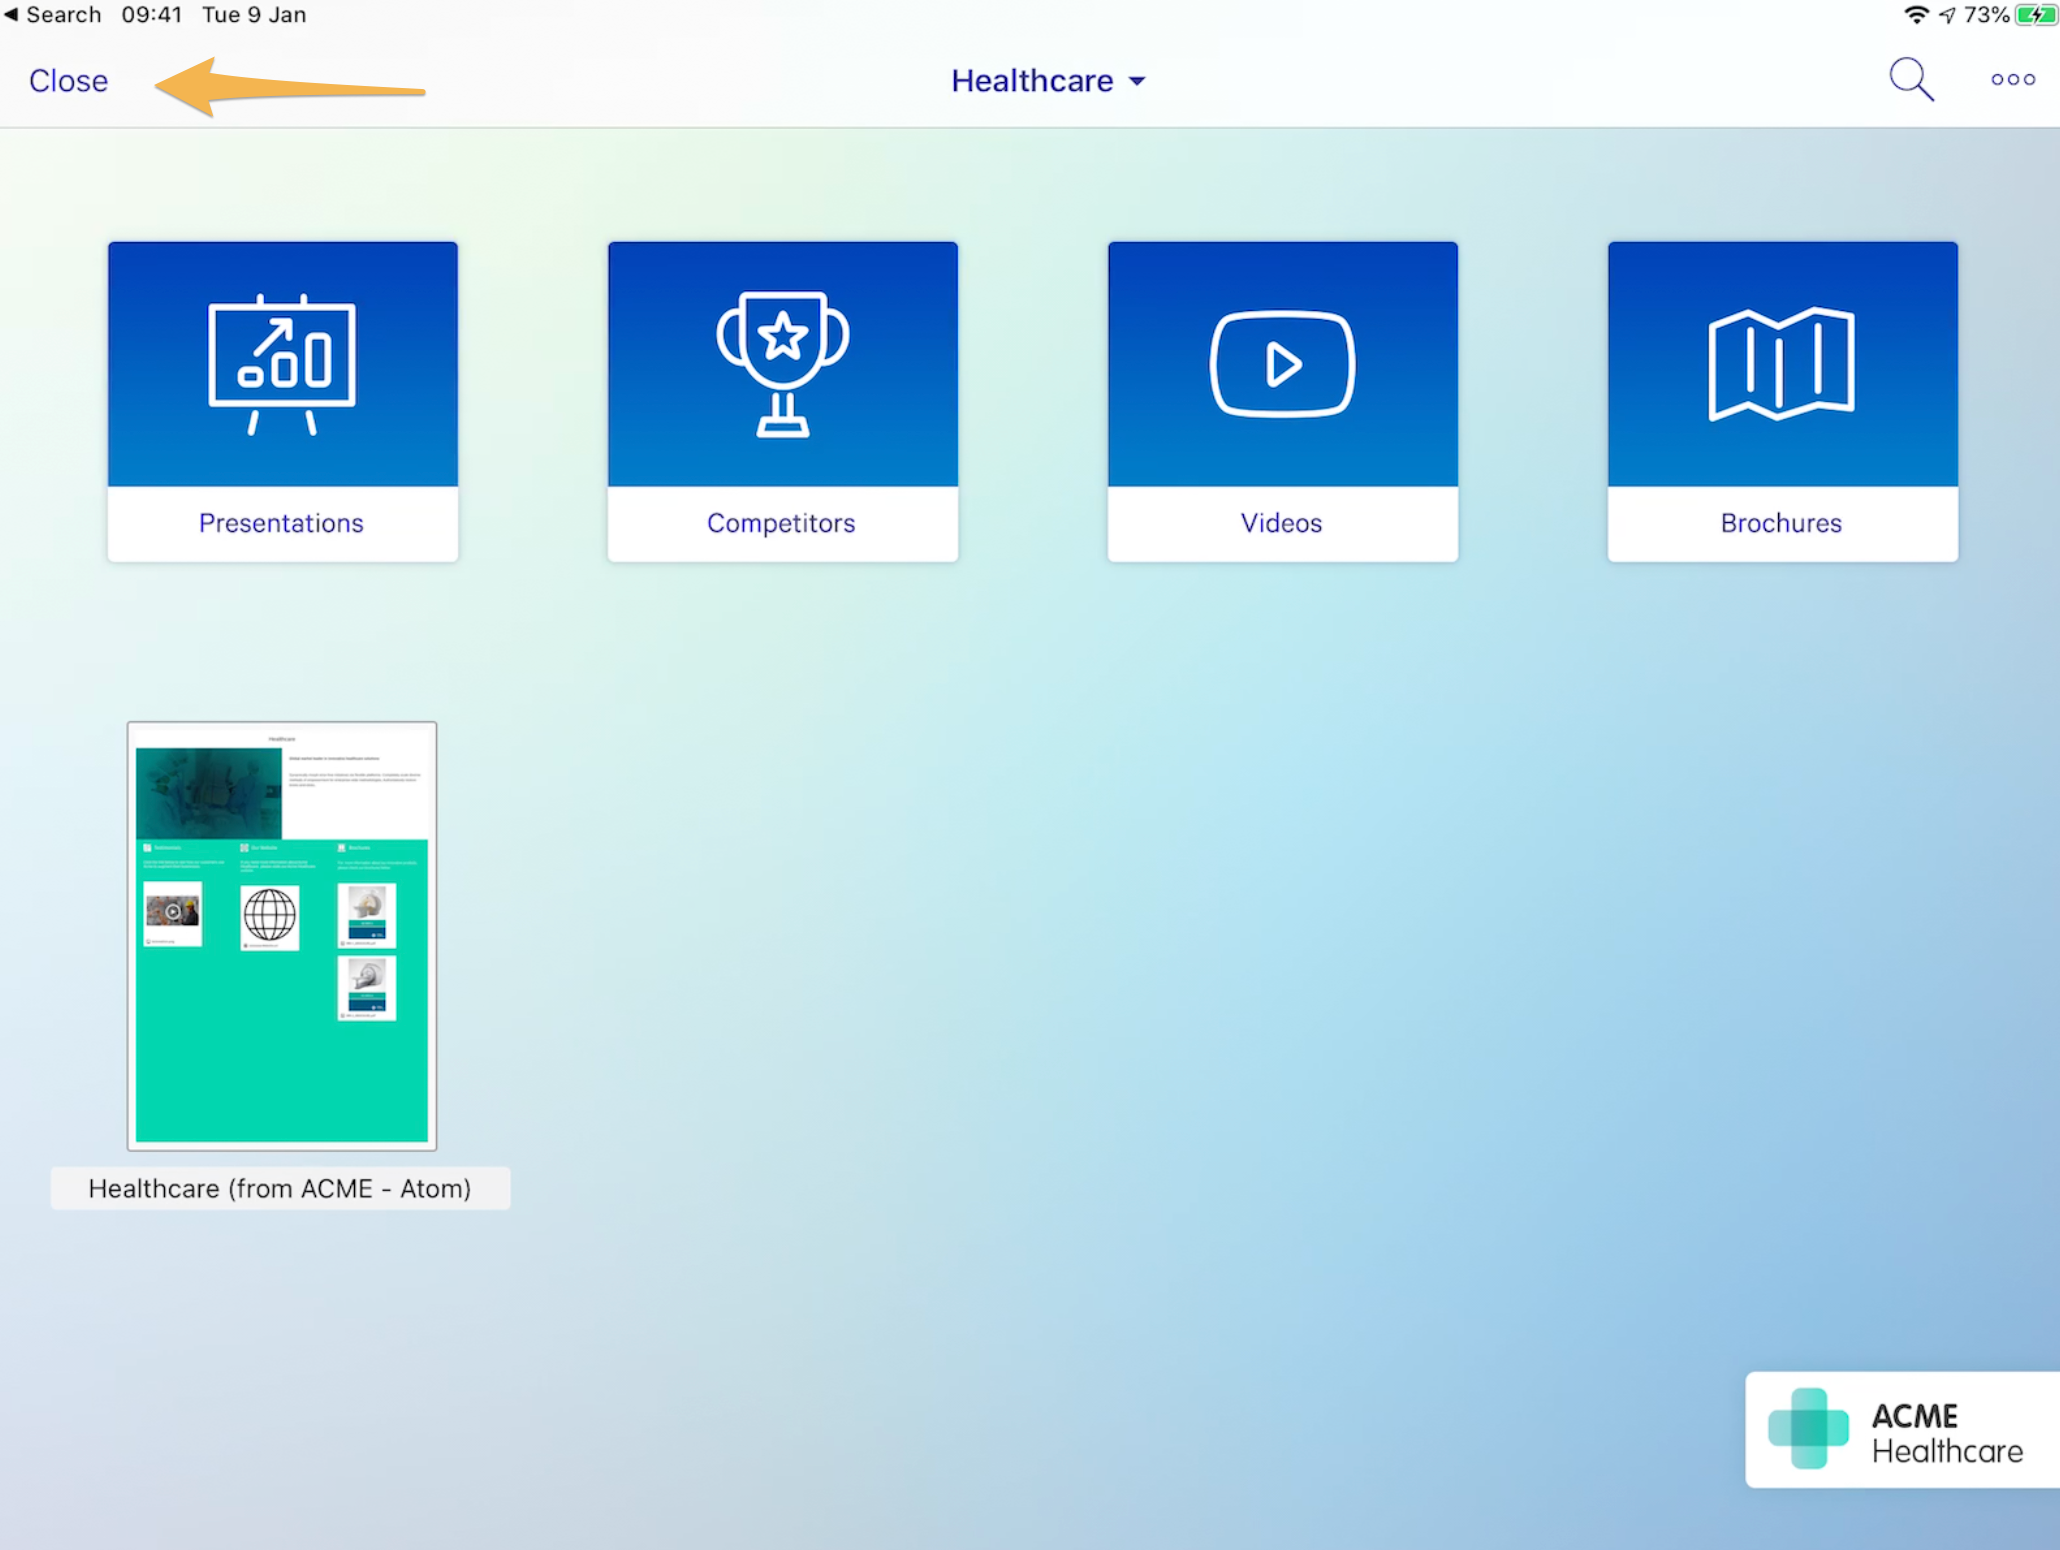2060x1550 pixels.
Task: Tap the Wi-Fi status icon
Action: click(x=1915, y=15)
